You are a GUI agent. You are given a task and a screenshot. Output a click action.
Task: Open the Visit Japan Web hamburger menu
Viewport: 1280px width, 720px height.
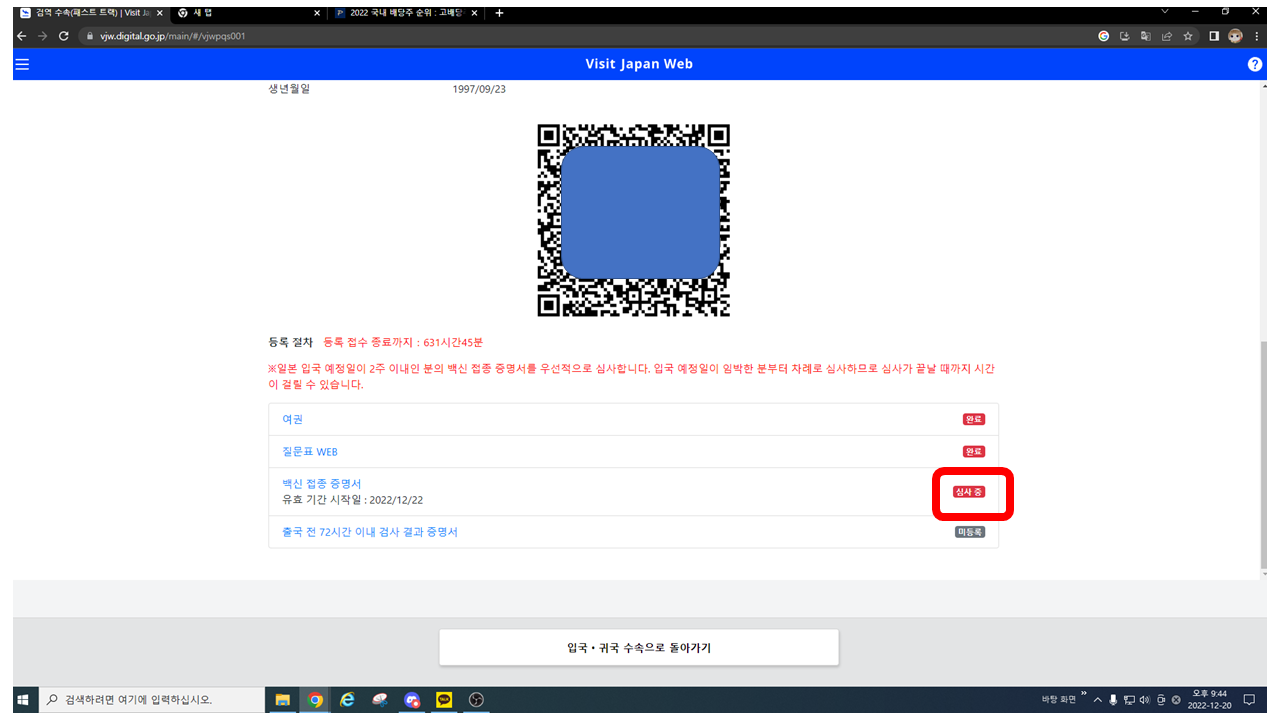(x=22, y=64)
